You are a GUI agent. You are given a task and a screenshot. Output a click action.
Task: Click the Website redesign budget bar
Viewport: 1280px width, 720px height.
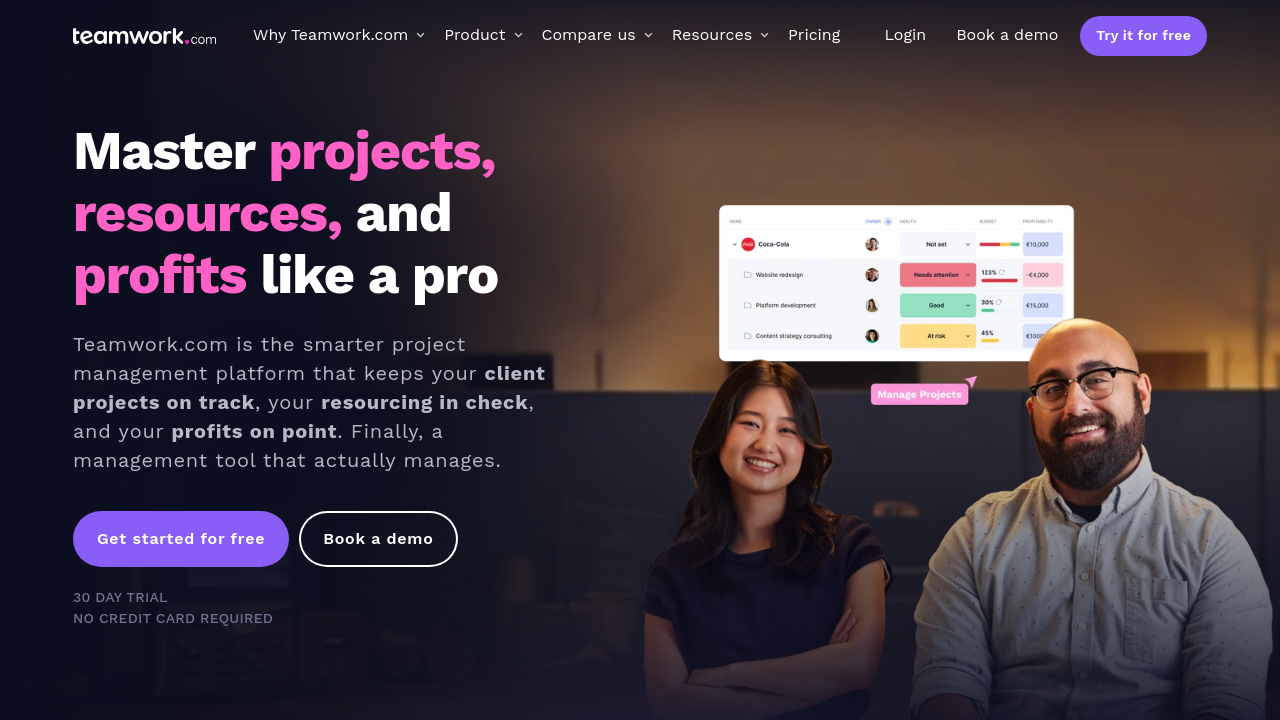click(x=999, y=280)
